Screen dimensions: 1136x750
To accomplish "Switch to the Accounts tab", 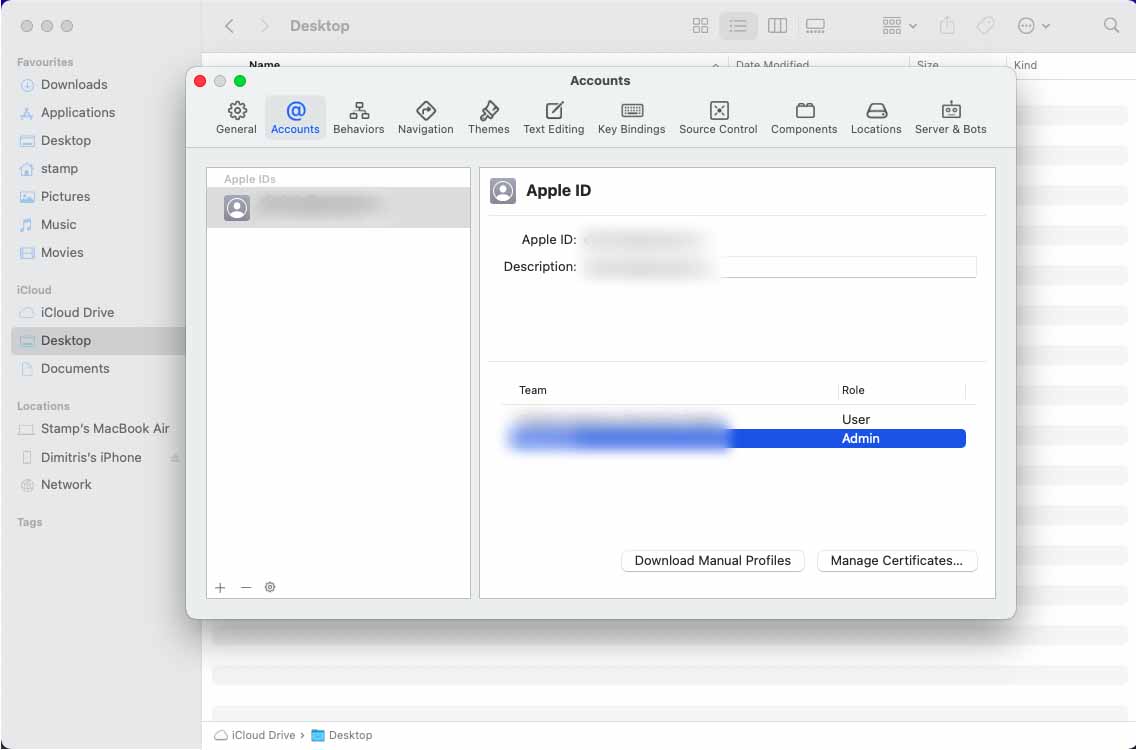I will point(295,117).
